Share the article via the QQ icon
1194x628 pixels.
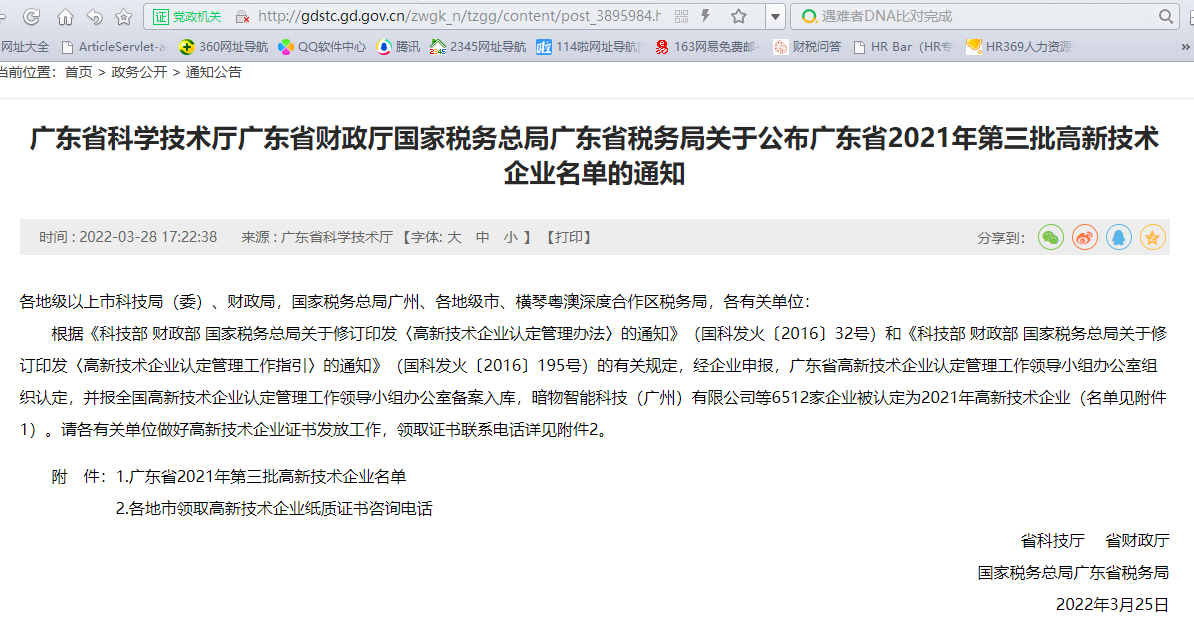(x=1119, y=237)
